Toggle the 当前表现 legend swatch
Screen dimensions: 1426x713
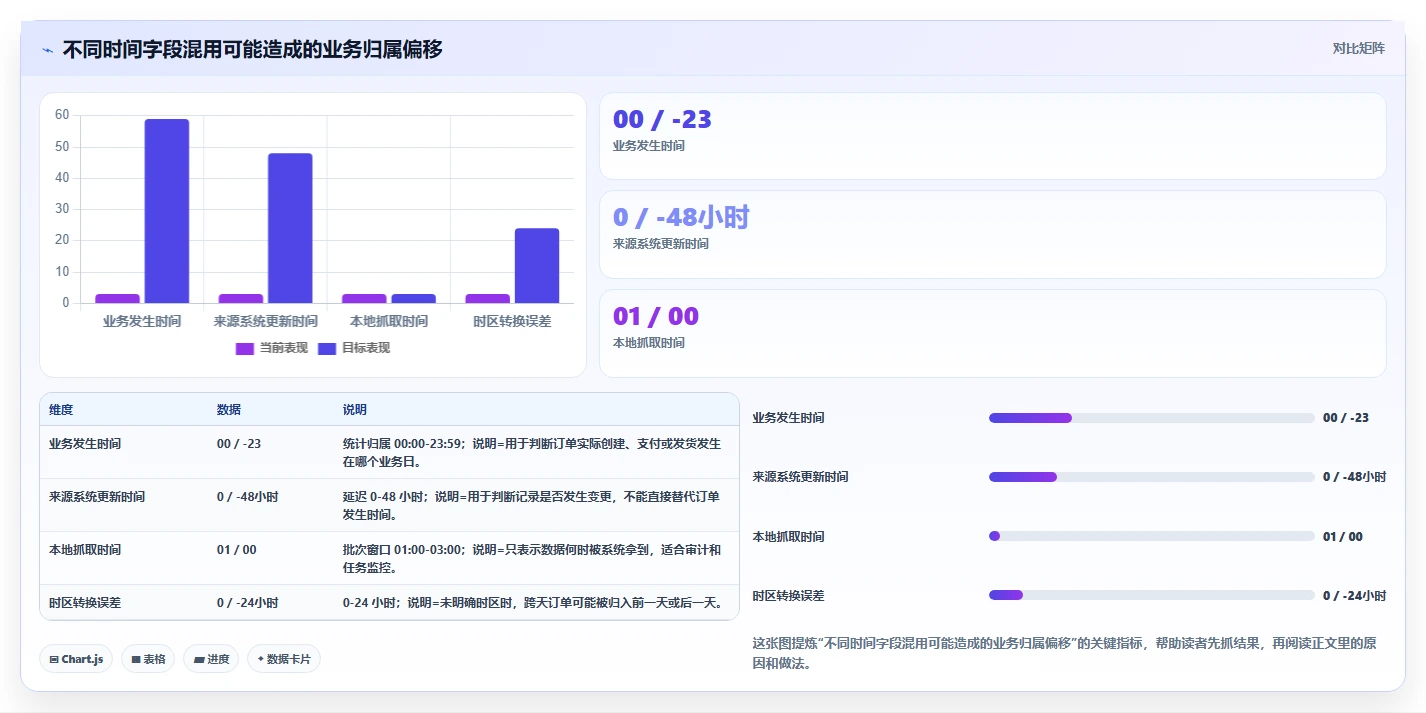246,348
